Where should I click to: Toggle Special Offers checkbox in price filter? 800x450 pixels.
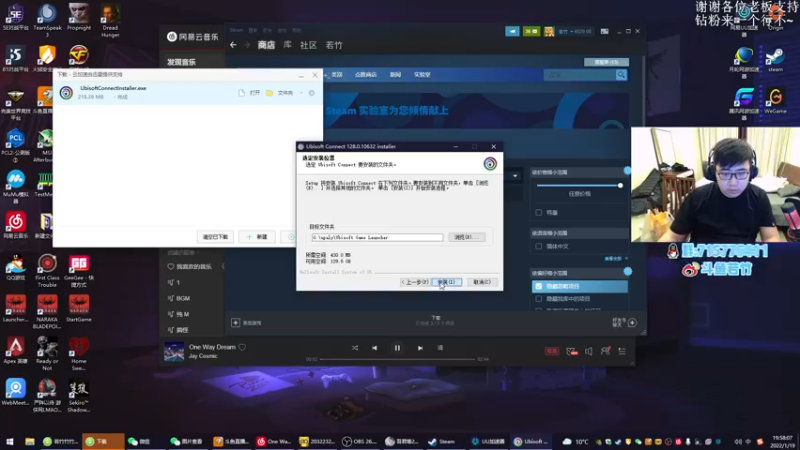pos(539,212)
